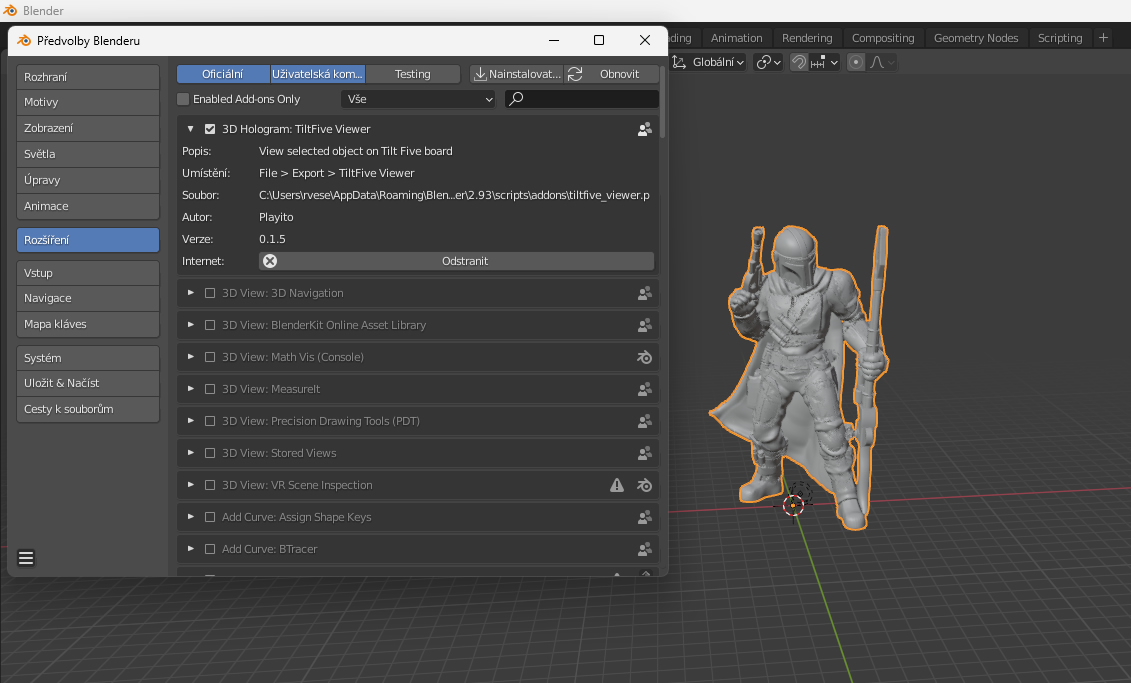Enable the Stored Views add-on checkbox
This screenshot has height=683, width=1131.
coord(210,453)
